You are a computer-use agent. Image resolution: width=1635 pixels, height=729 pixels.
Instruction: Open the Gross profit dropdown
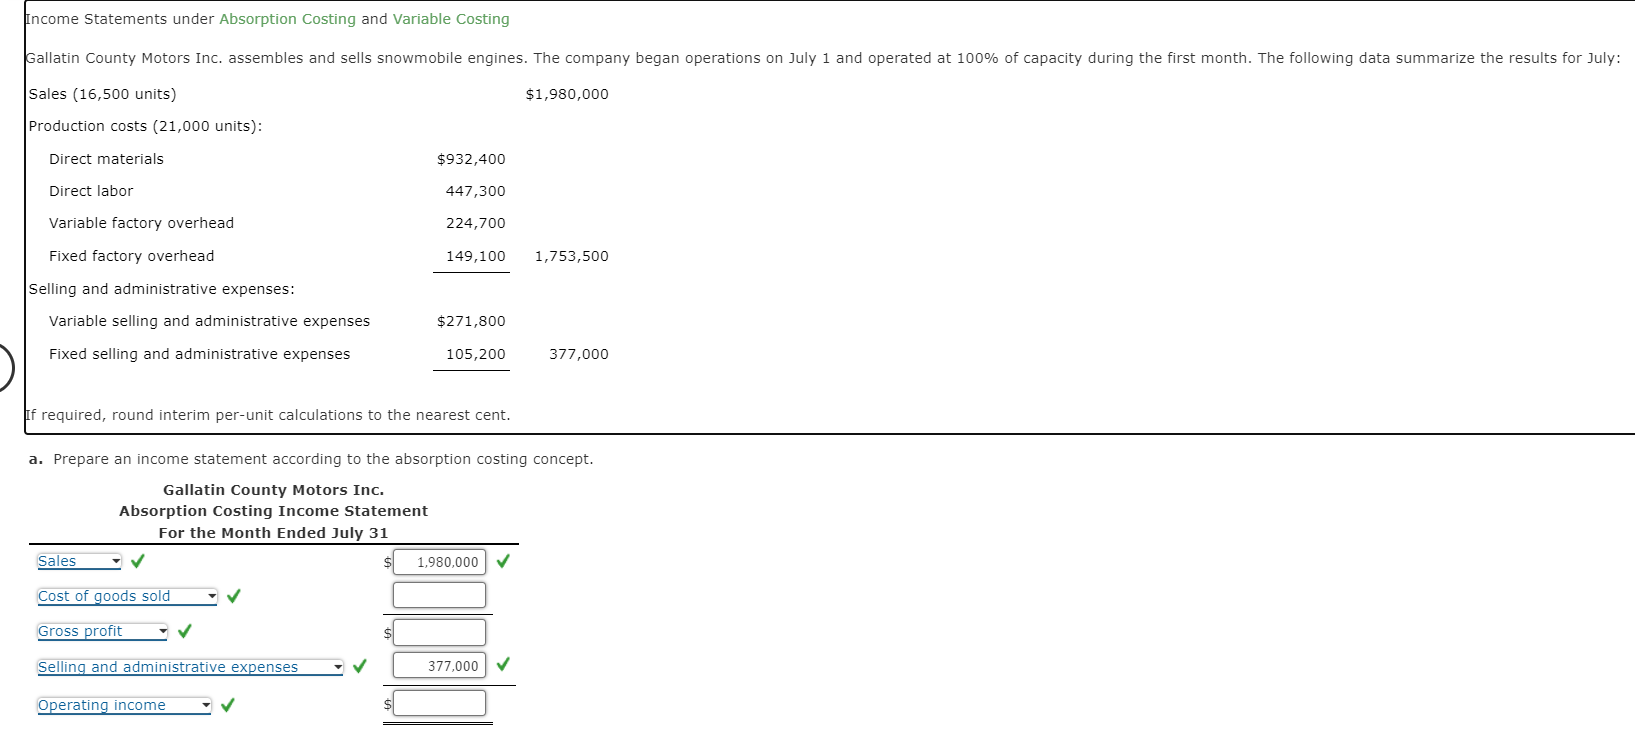[103, 632]
